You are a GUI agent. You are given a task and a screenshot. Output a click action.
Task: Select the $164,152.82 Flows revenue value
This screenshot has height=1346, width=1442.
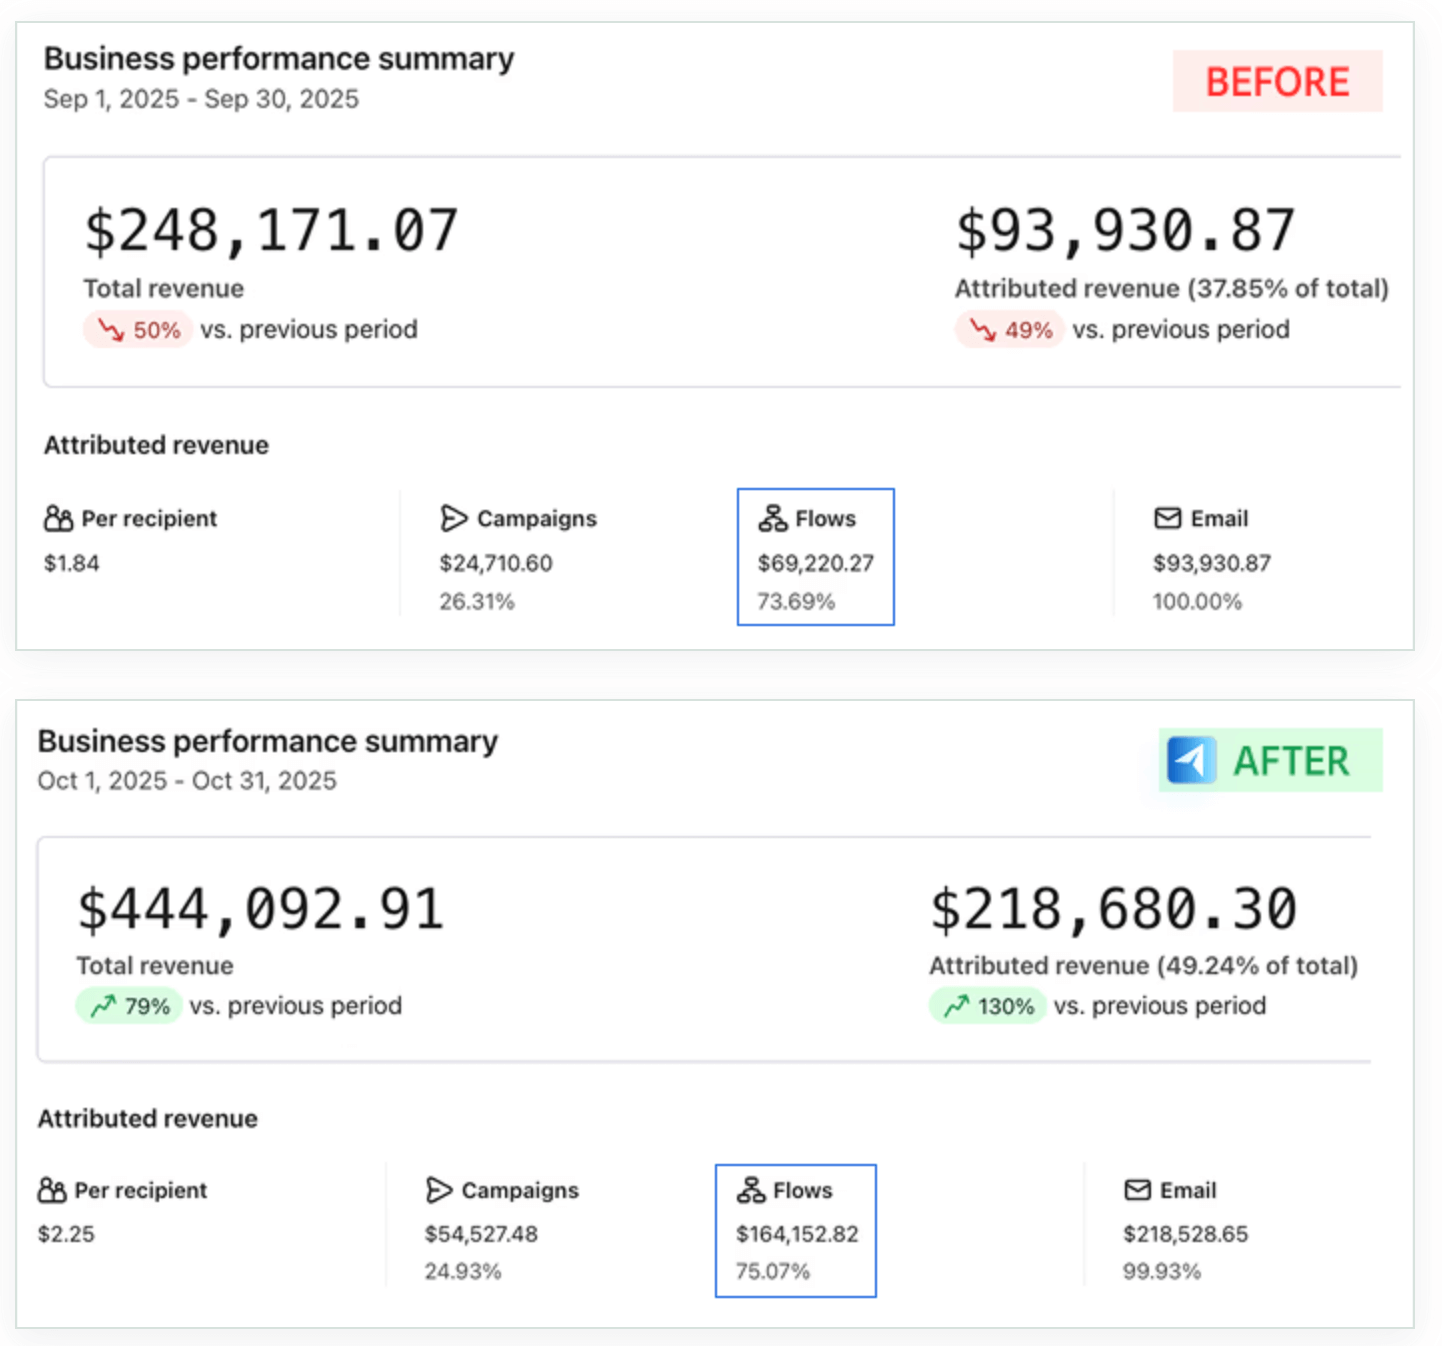click(x=797, y=1234)
